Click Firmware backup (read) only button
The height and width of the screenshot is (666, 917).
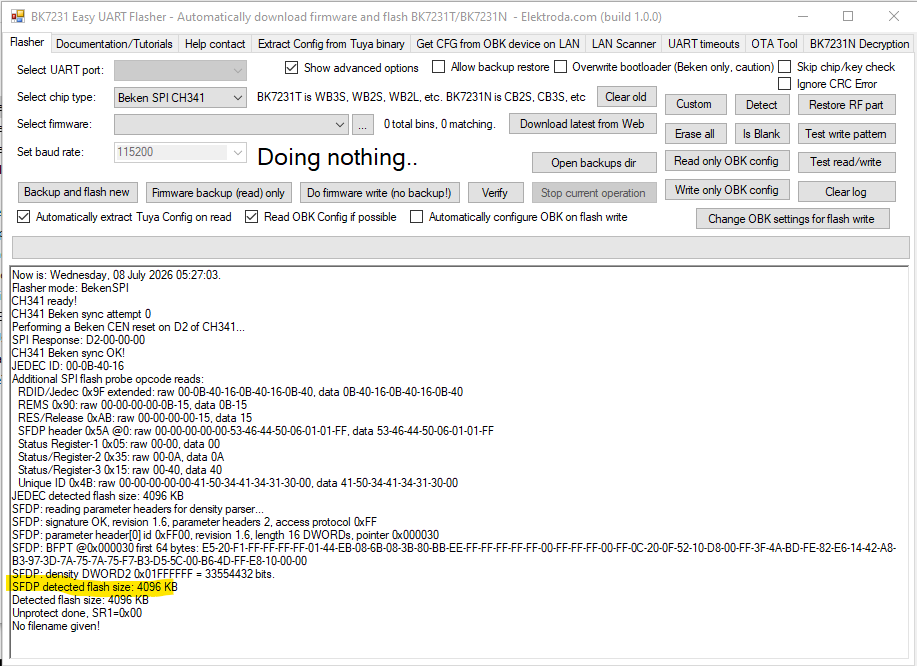(218, 192)
